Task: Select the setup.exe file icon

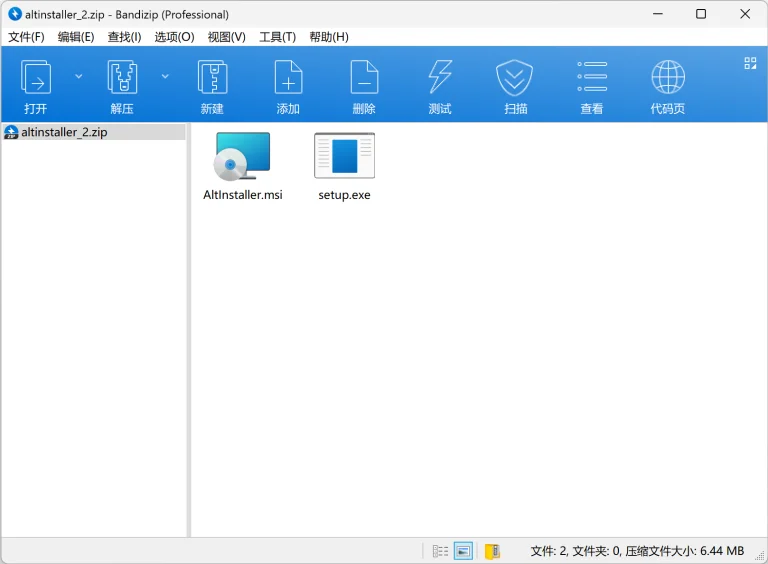Action: 344,156
